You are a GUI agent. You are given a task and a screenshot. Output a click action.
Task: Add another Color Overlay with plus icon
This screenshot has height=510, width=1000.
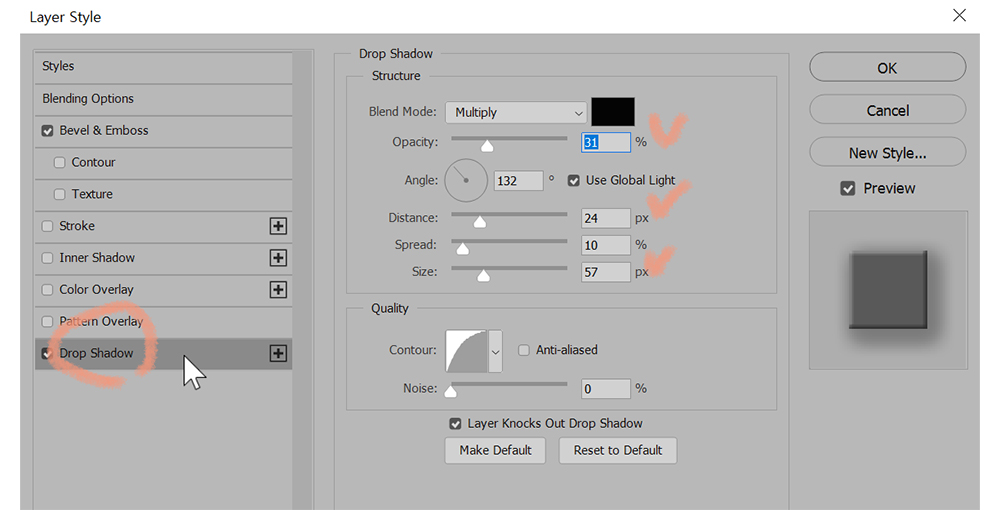pyautogui.click(x=278, y=290)
